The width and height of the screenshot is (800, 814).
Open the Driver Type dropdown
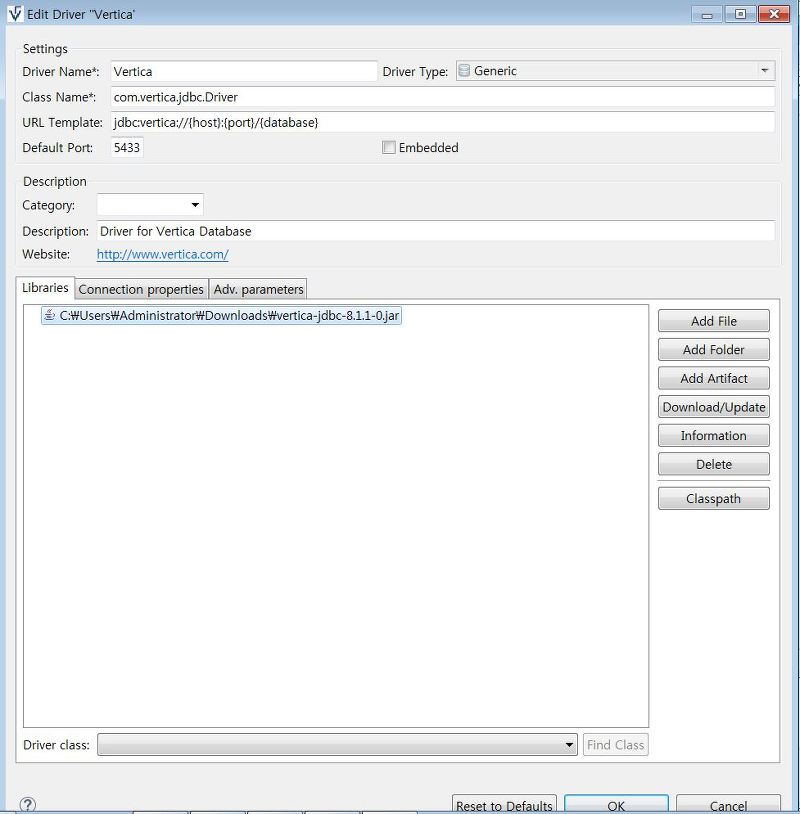[x=615, y=71]
